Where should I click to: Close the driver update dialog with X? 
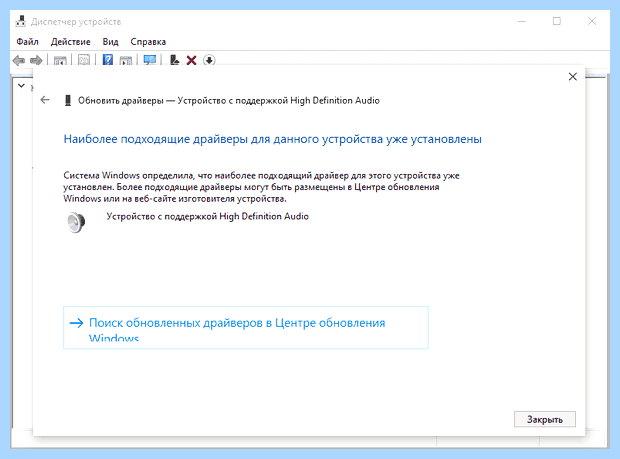[x=573, y=77]
